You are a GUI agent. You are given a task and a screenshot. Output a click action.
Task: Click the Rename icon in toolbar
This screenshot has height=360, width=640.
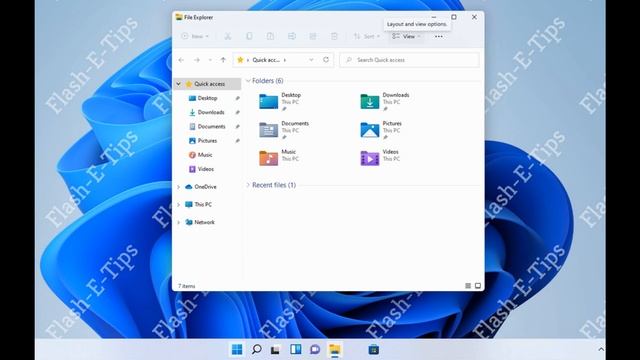(x=291, y=36)
